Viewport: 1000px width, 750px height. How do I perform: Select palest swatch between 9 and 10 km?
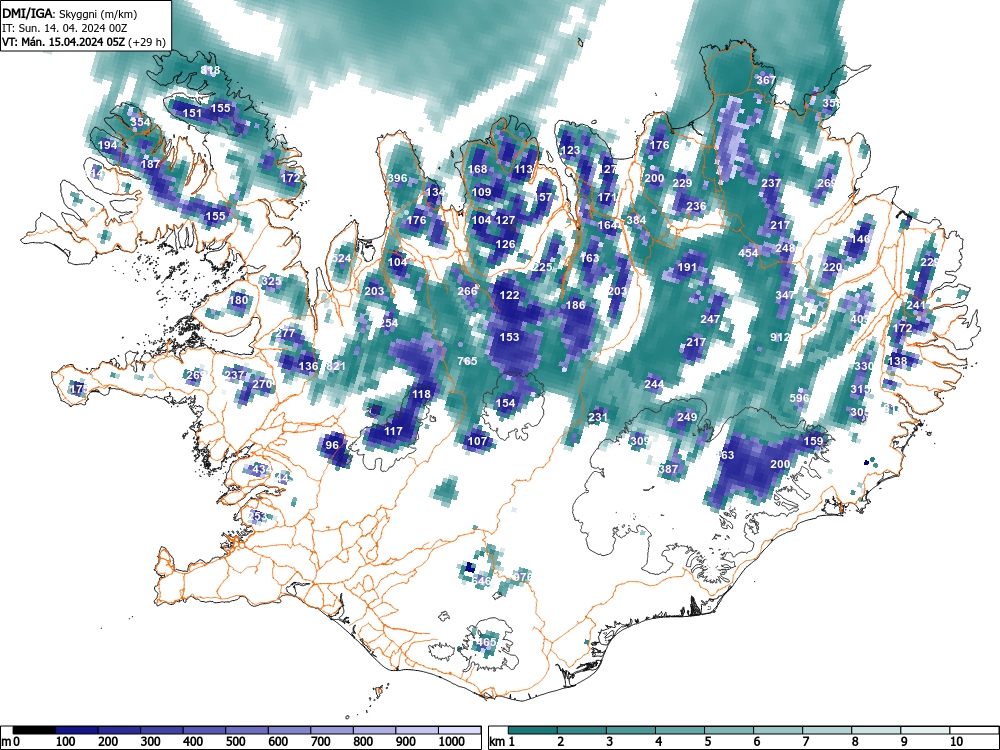click(x=925, y=730)
